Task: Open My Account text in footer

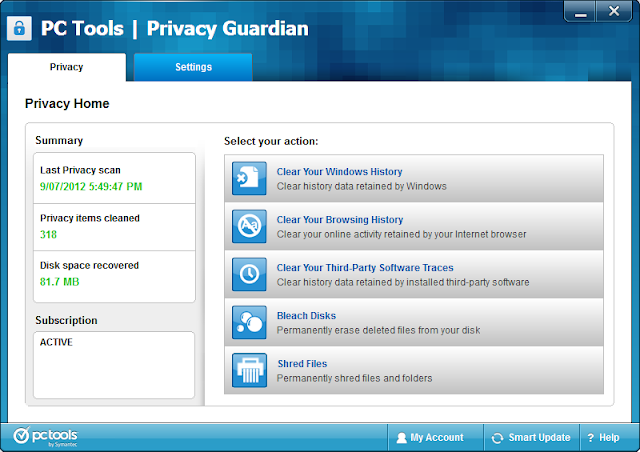Action: point(437,437)
